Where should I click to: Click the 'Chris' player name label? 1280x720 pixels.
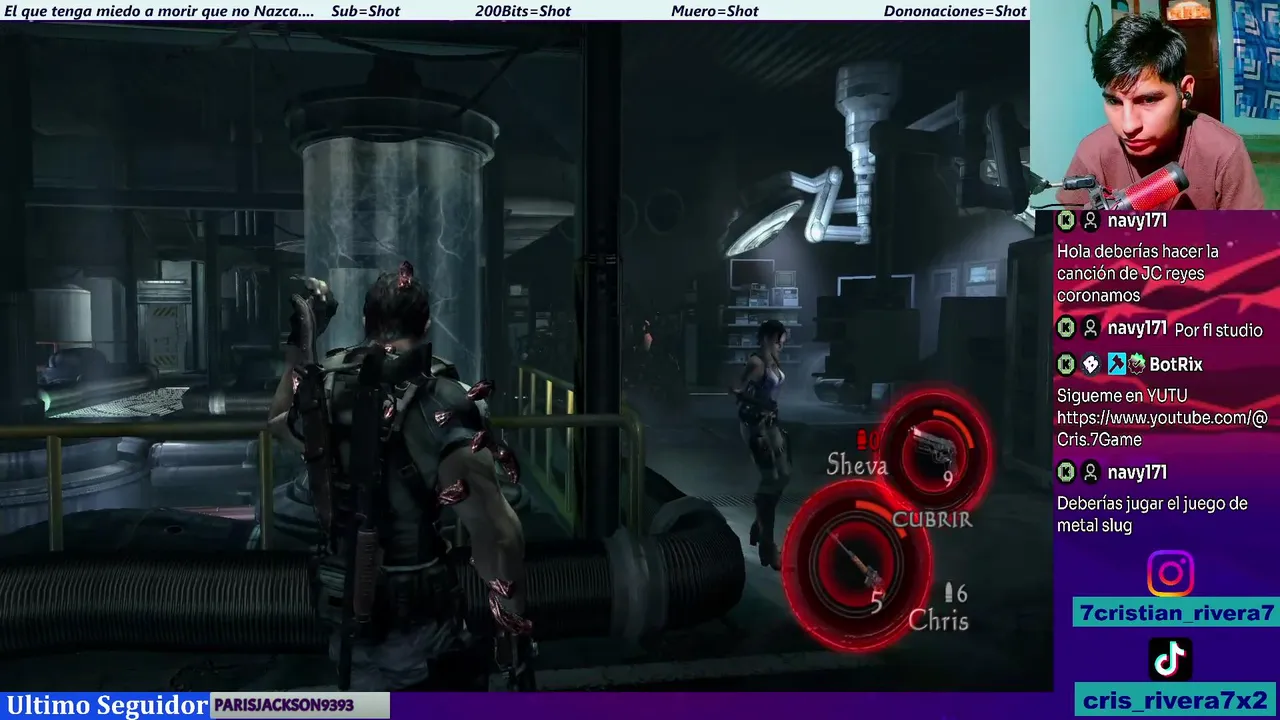[938, 621]
